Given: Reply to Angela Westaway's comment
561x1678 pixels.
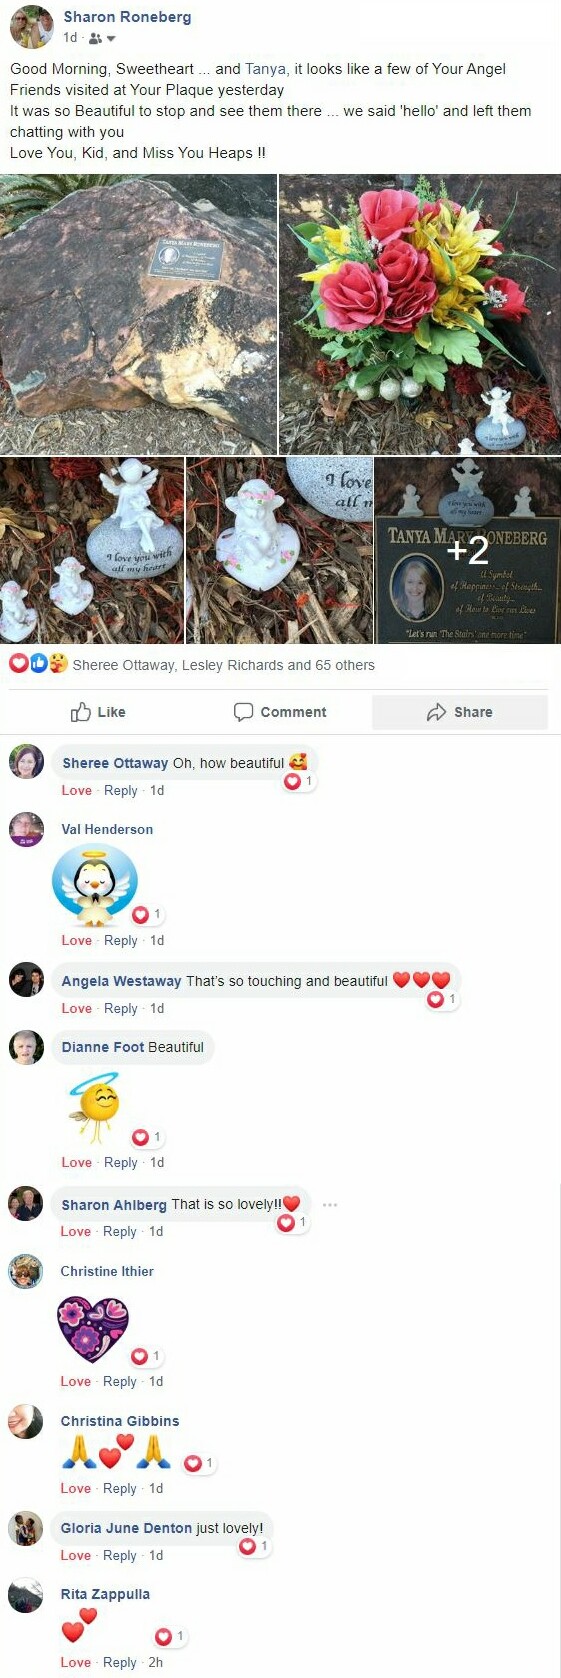Looking at the screenshot, I should pyautogui.click(x=121, y=1008).
